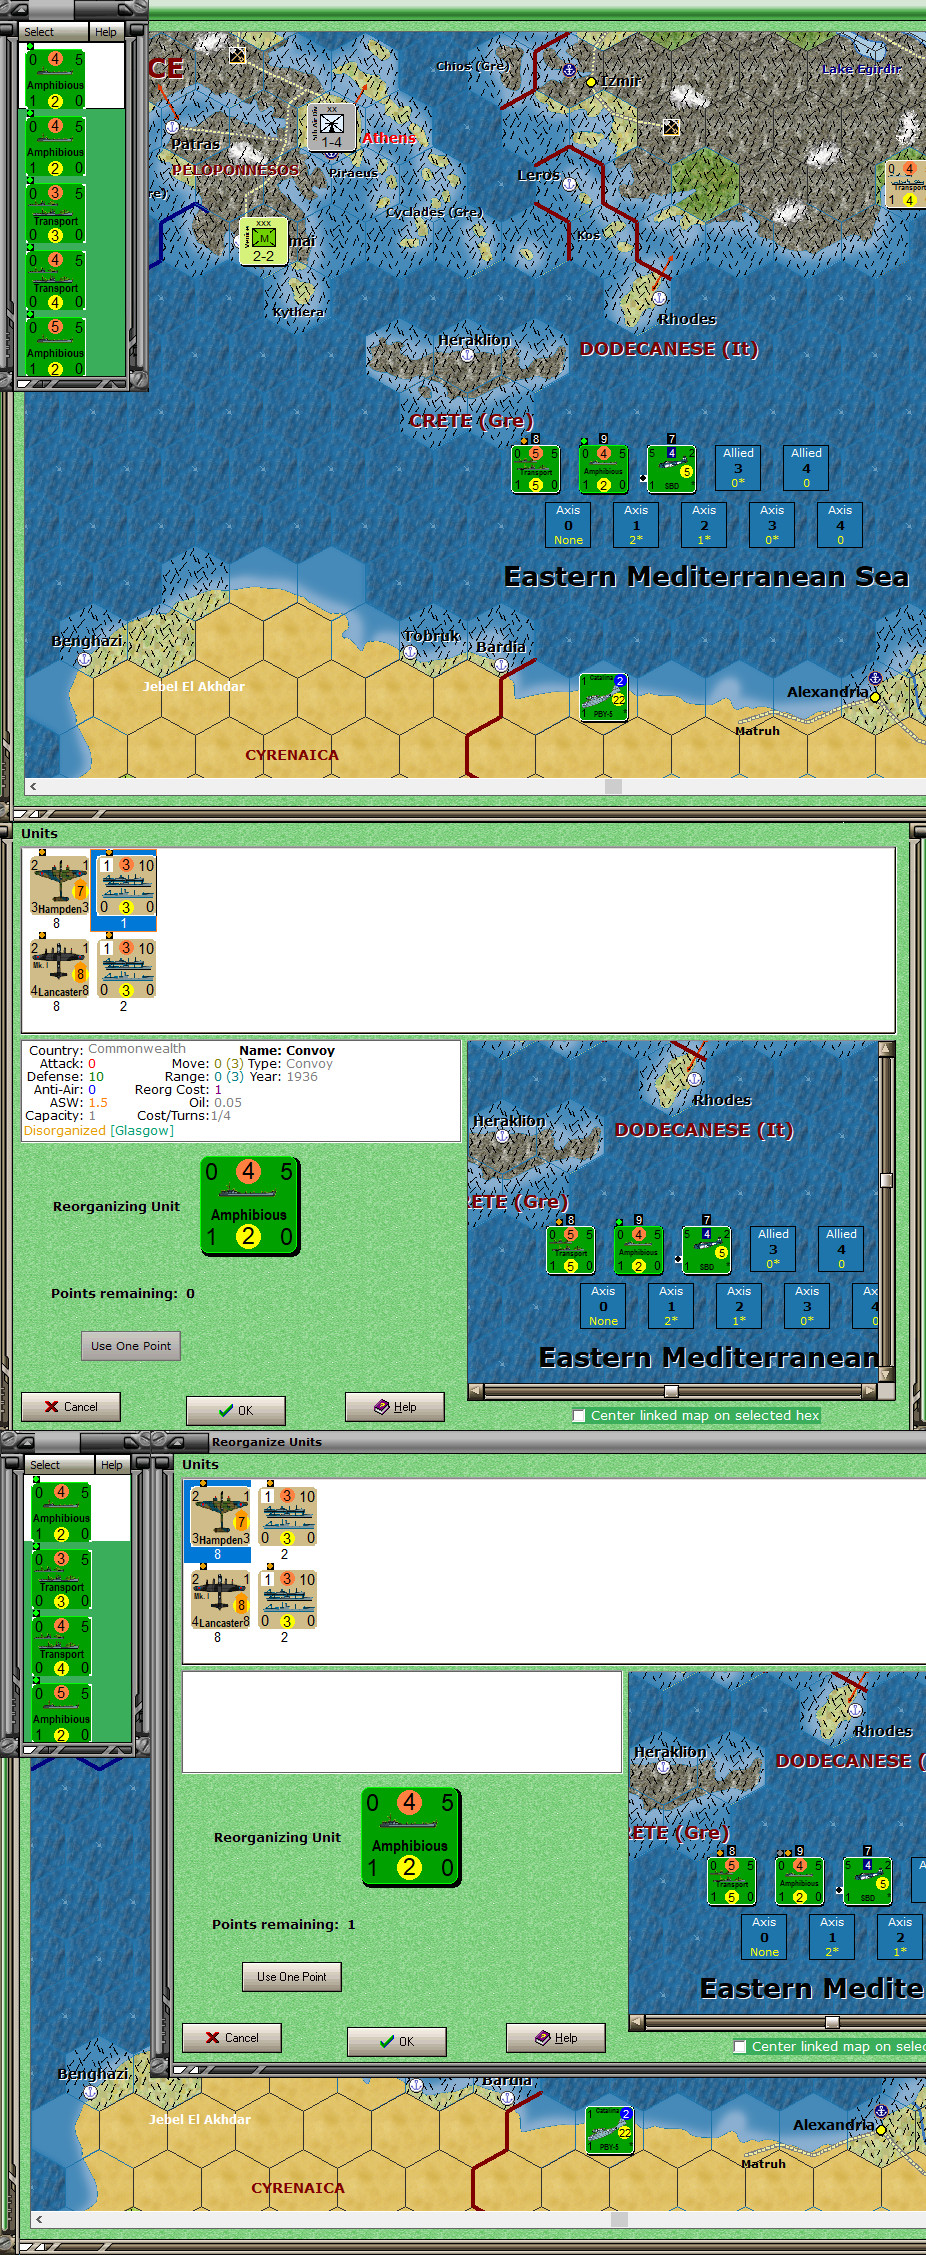Confirm OK in dialog showing Points remaining 1
This screenshot has width=926, height=2255.
pos(397,2041)
